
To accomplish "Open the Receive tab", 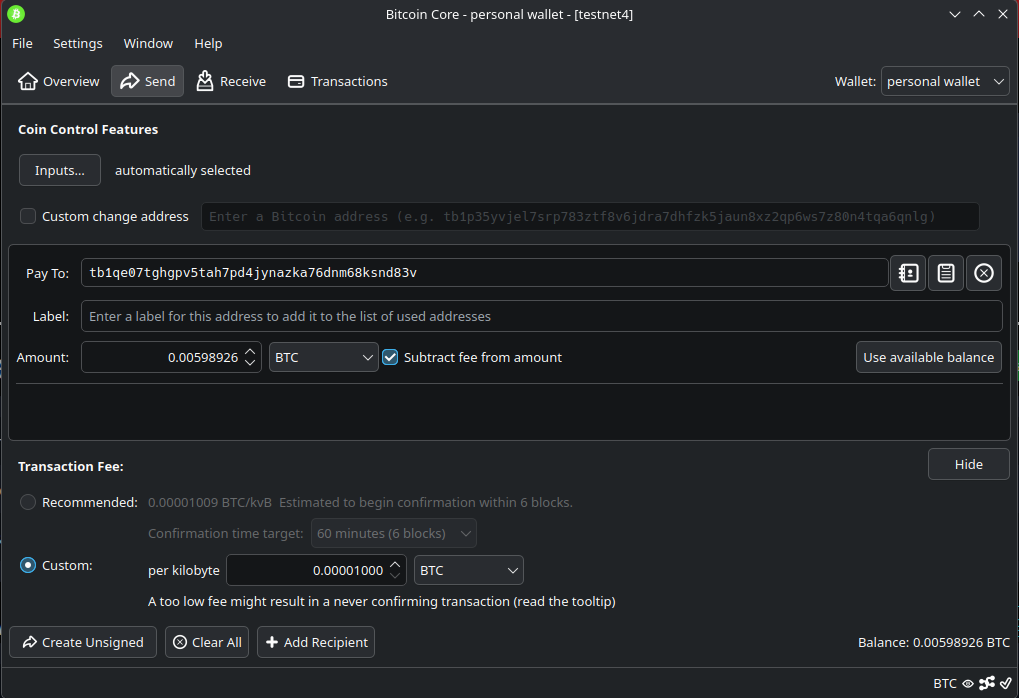I will pos(231,81).
